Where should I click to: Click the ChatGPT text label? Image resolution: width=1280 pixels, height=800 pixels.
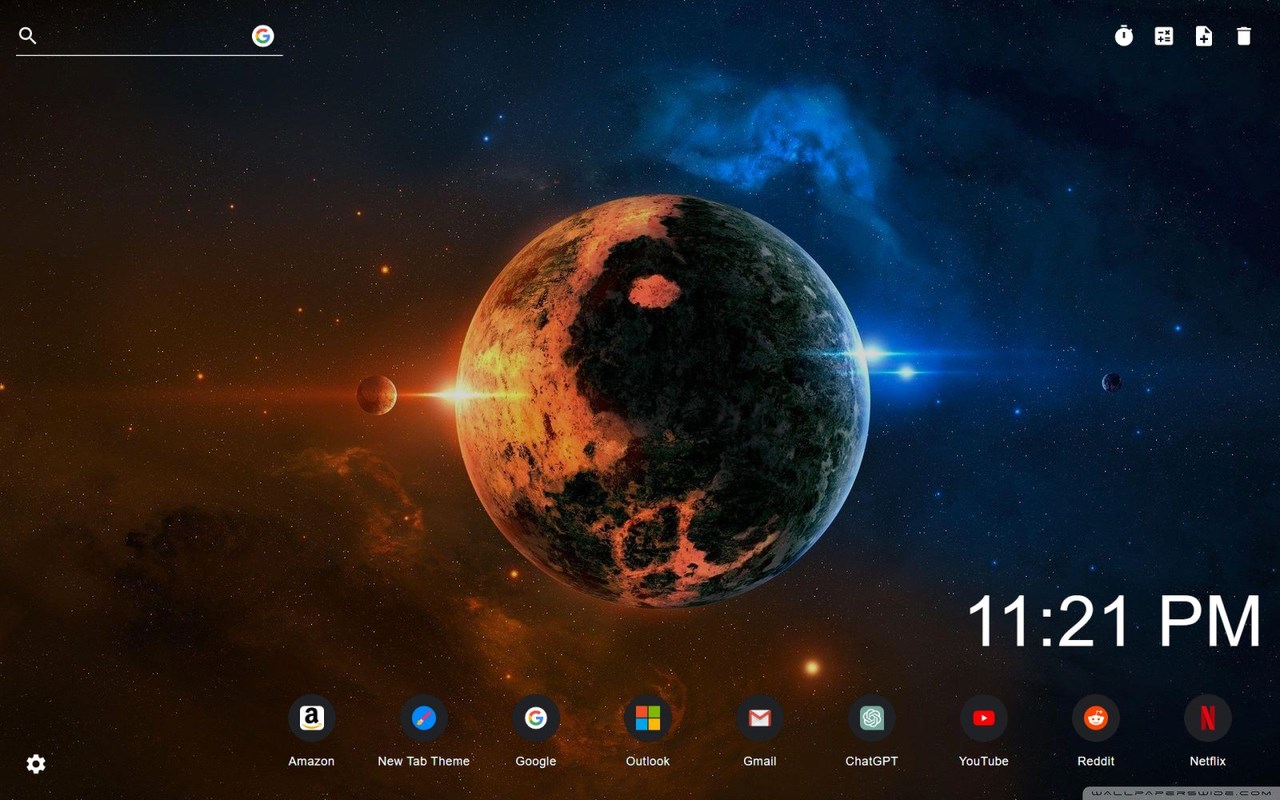coord(872,761)
